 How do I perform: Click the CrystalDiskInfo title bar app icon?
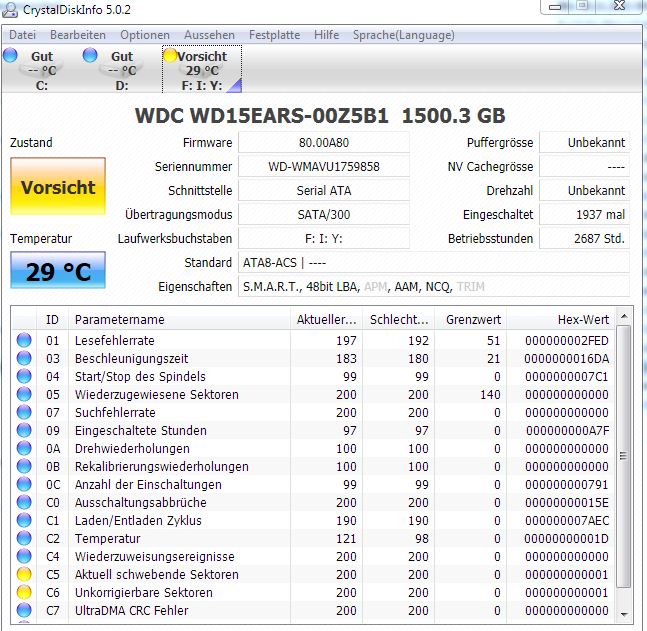[x=10, y=10]
